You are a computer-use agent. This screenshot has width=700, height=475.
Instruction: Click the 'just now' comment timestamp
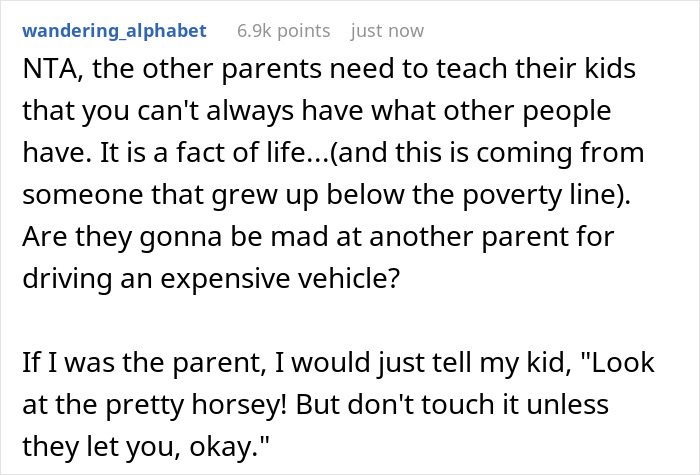pos(387,31)
